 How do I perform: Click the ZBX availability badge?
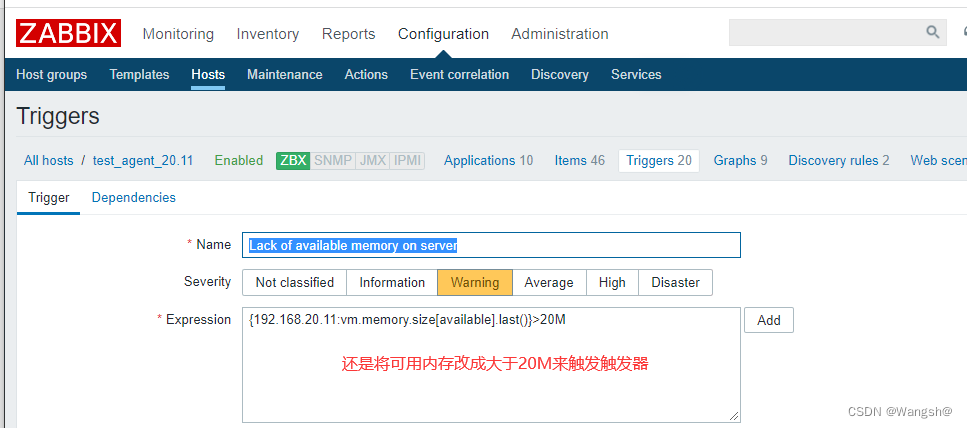(x=293, y=161)
